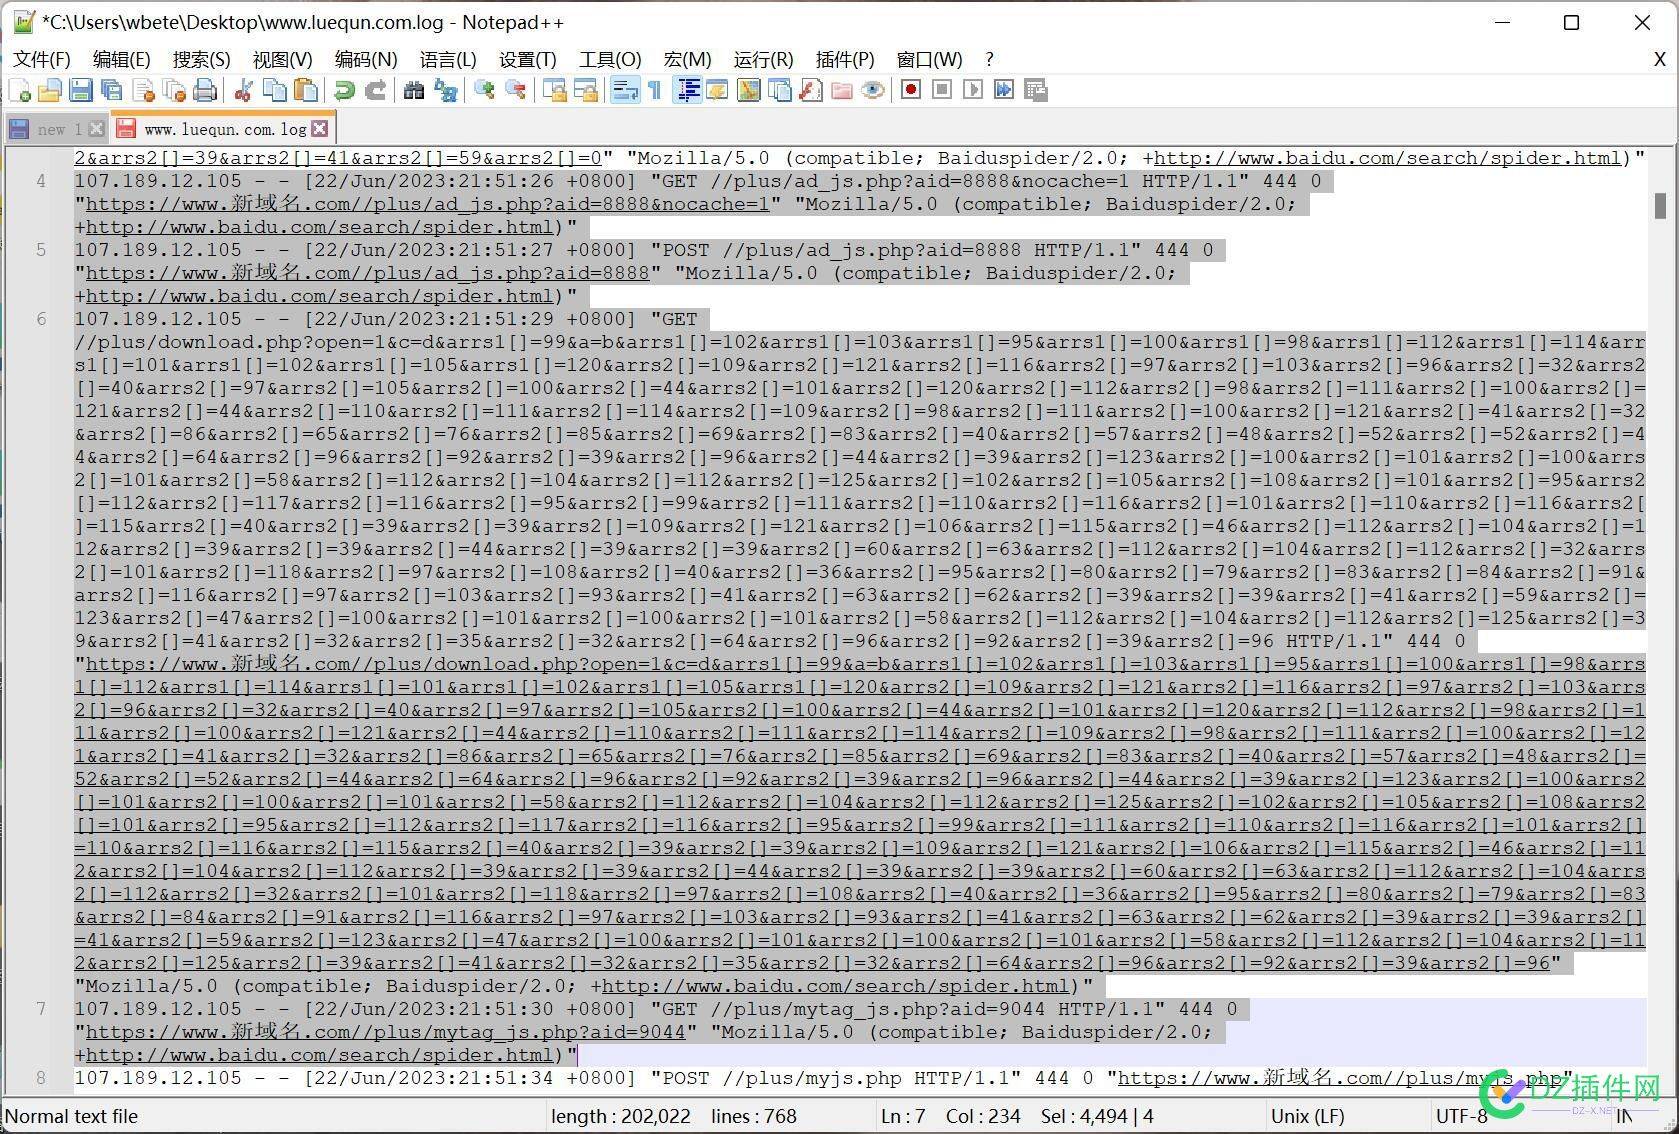Viewport: 1679px width, 1134px height.
Task: Open the 插件(P) menu
Action: click(845, 60)
